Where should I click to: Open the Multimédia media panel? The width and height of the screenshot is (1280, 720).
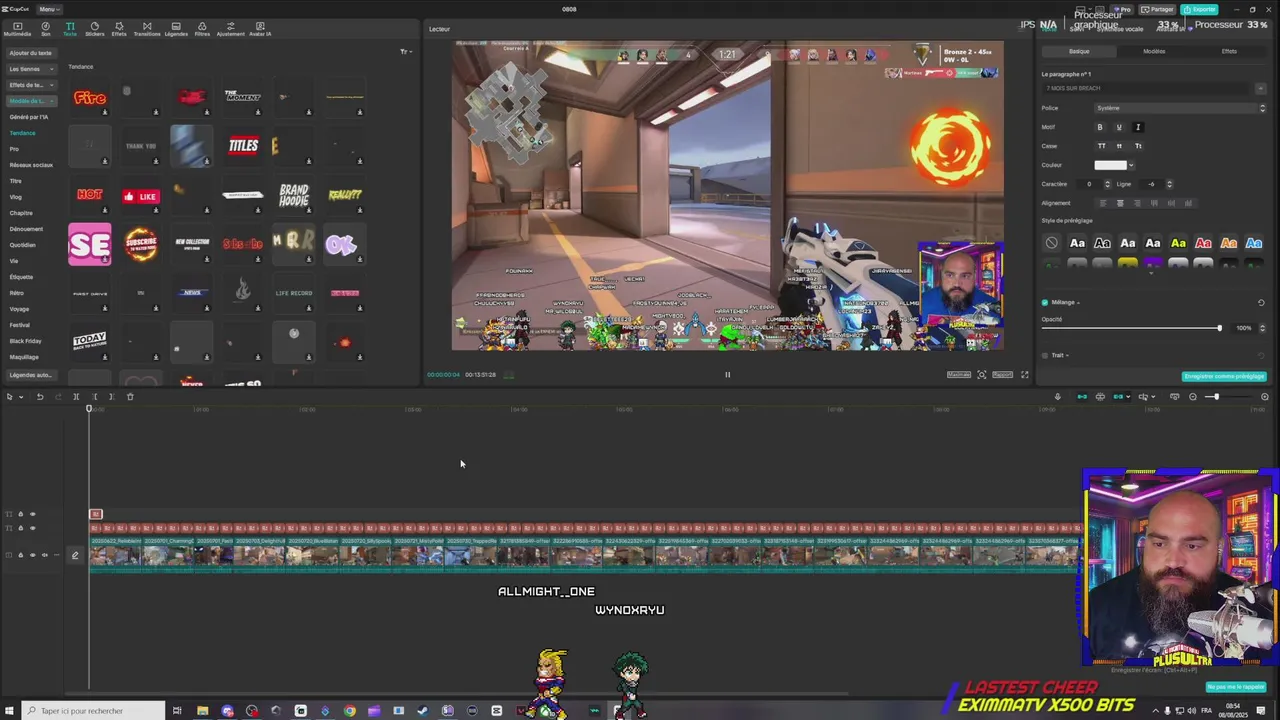(x=17, y=29)
